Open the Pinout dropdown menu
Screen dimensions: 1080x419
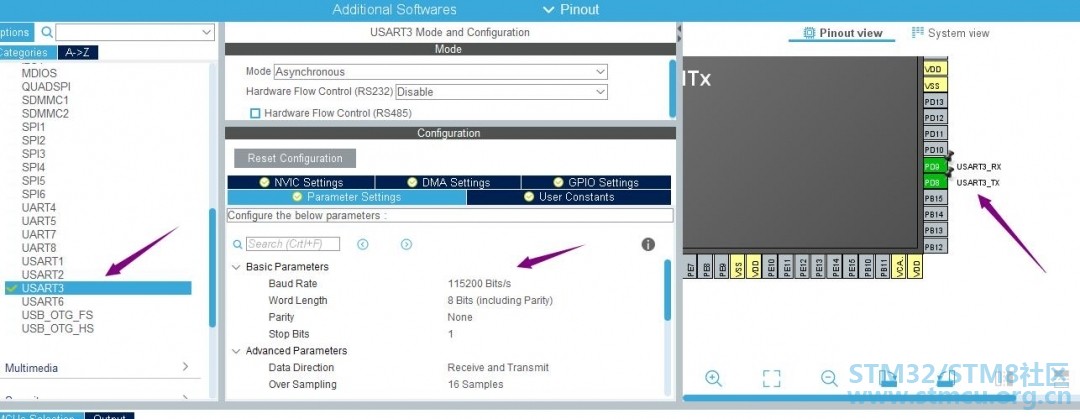coord(571,10)
